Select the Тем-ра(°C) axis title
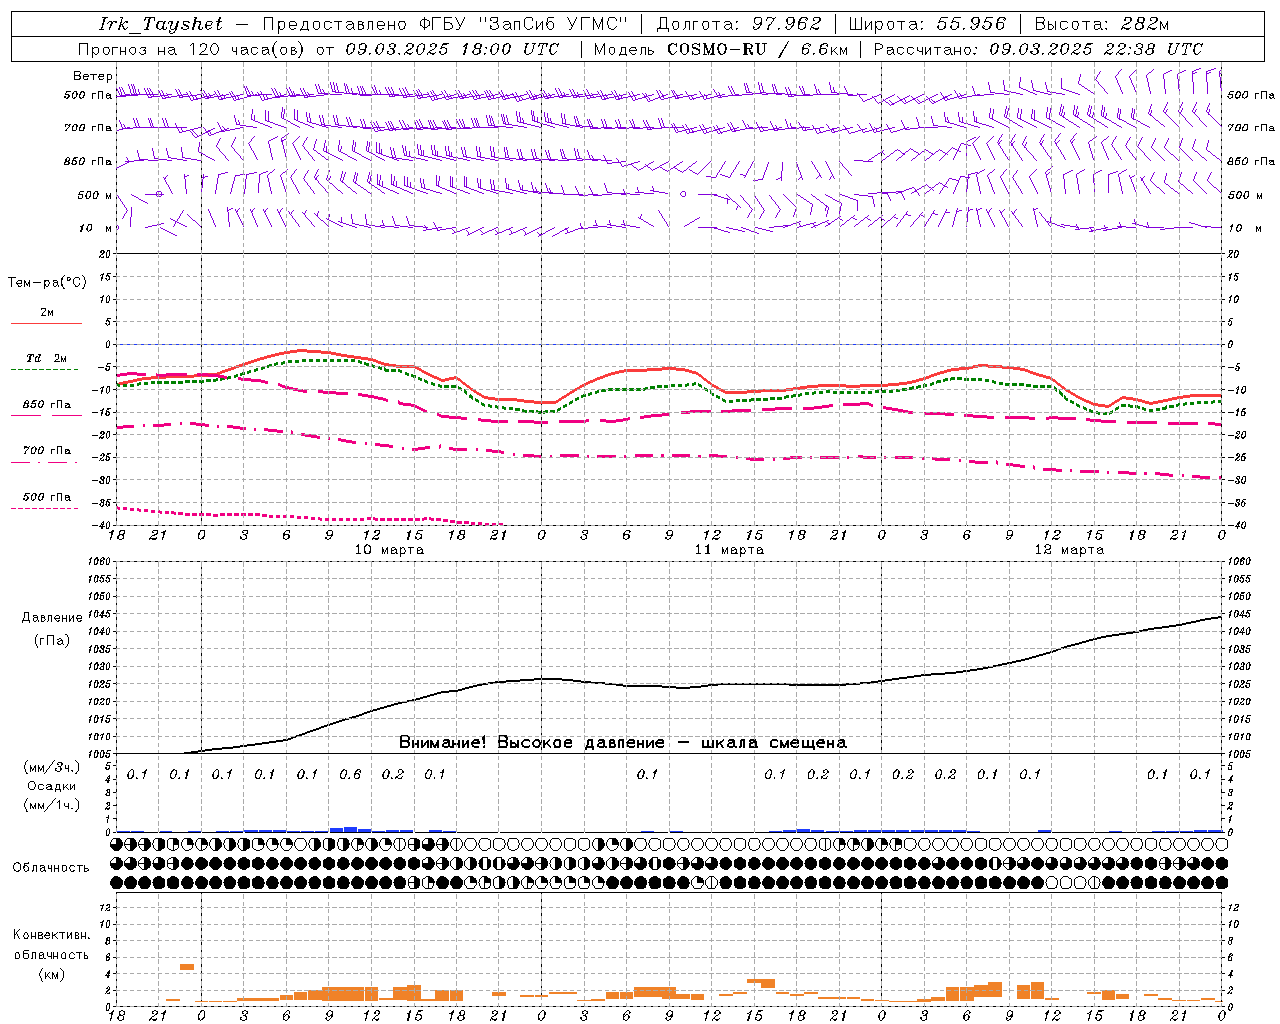The width and height of the screenshot is (1280, 1024). 47,283
